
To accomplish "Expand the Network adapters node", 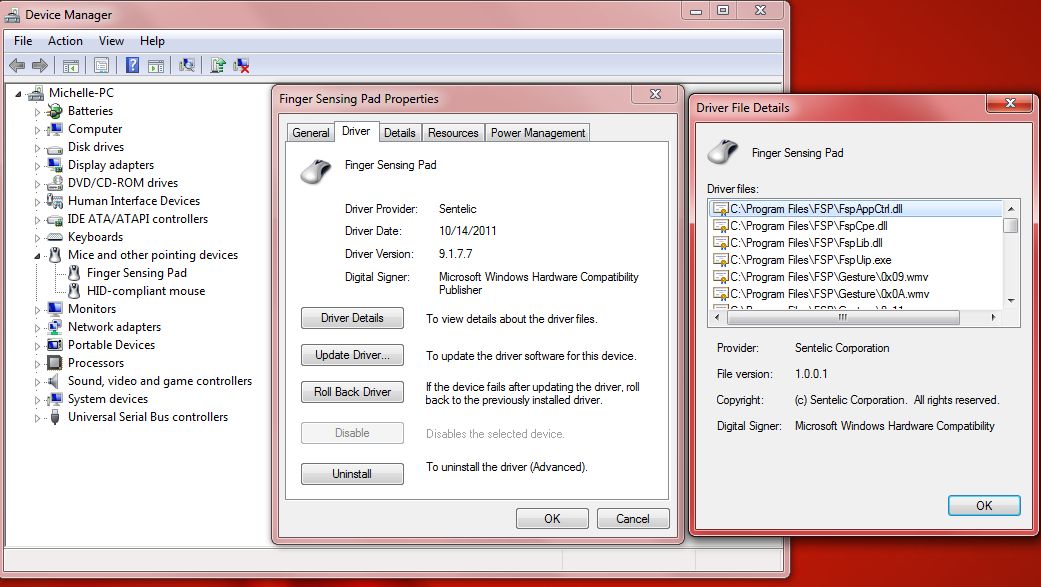I will pyautogui.click(x=37, y=327).
